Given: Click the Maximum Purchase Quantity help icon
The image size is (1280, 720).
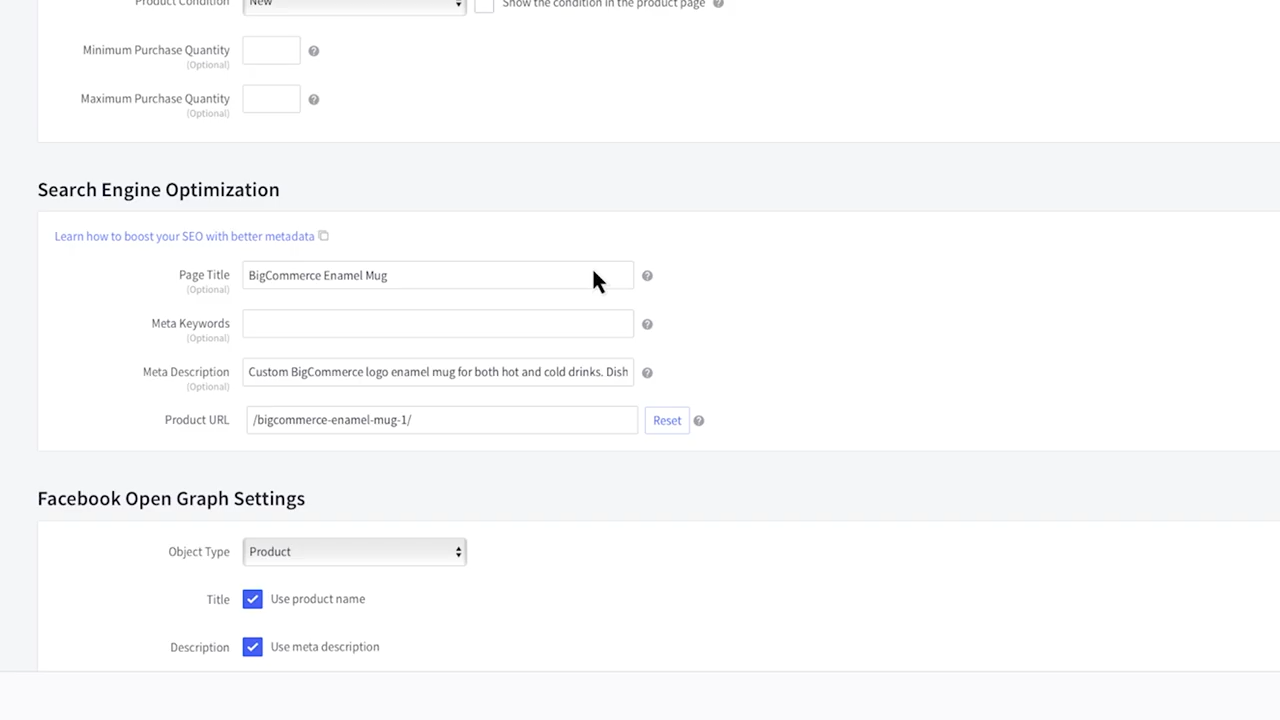Looking at the screenshot, I should 313,99.
